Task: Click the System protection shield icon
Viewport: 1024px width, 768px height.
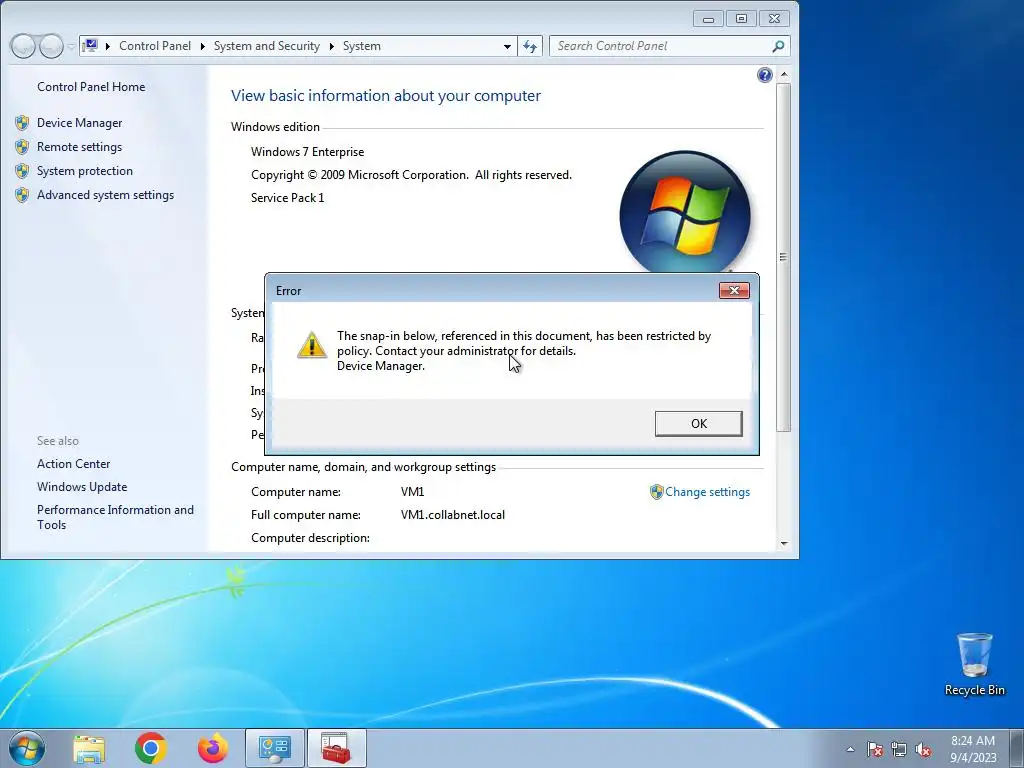Action: click(x=22, y=171)
